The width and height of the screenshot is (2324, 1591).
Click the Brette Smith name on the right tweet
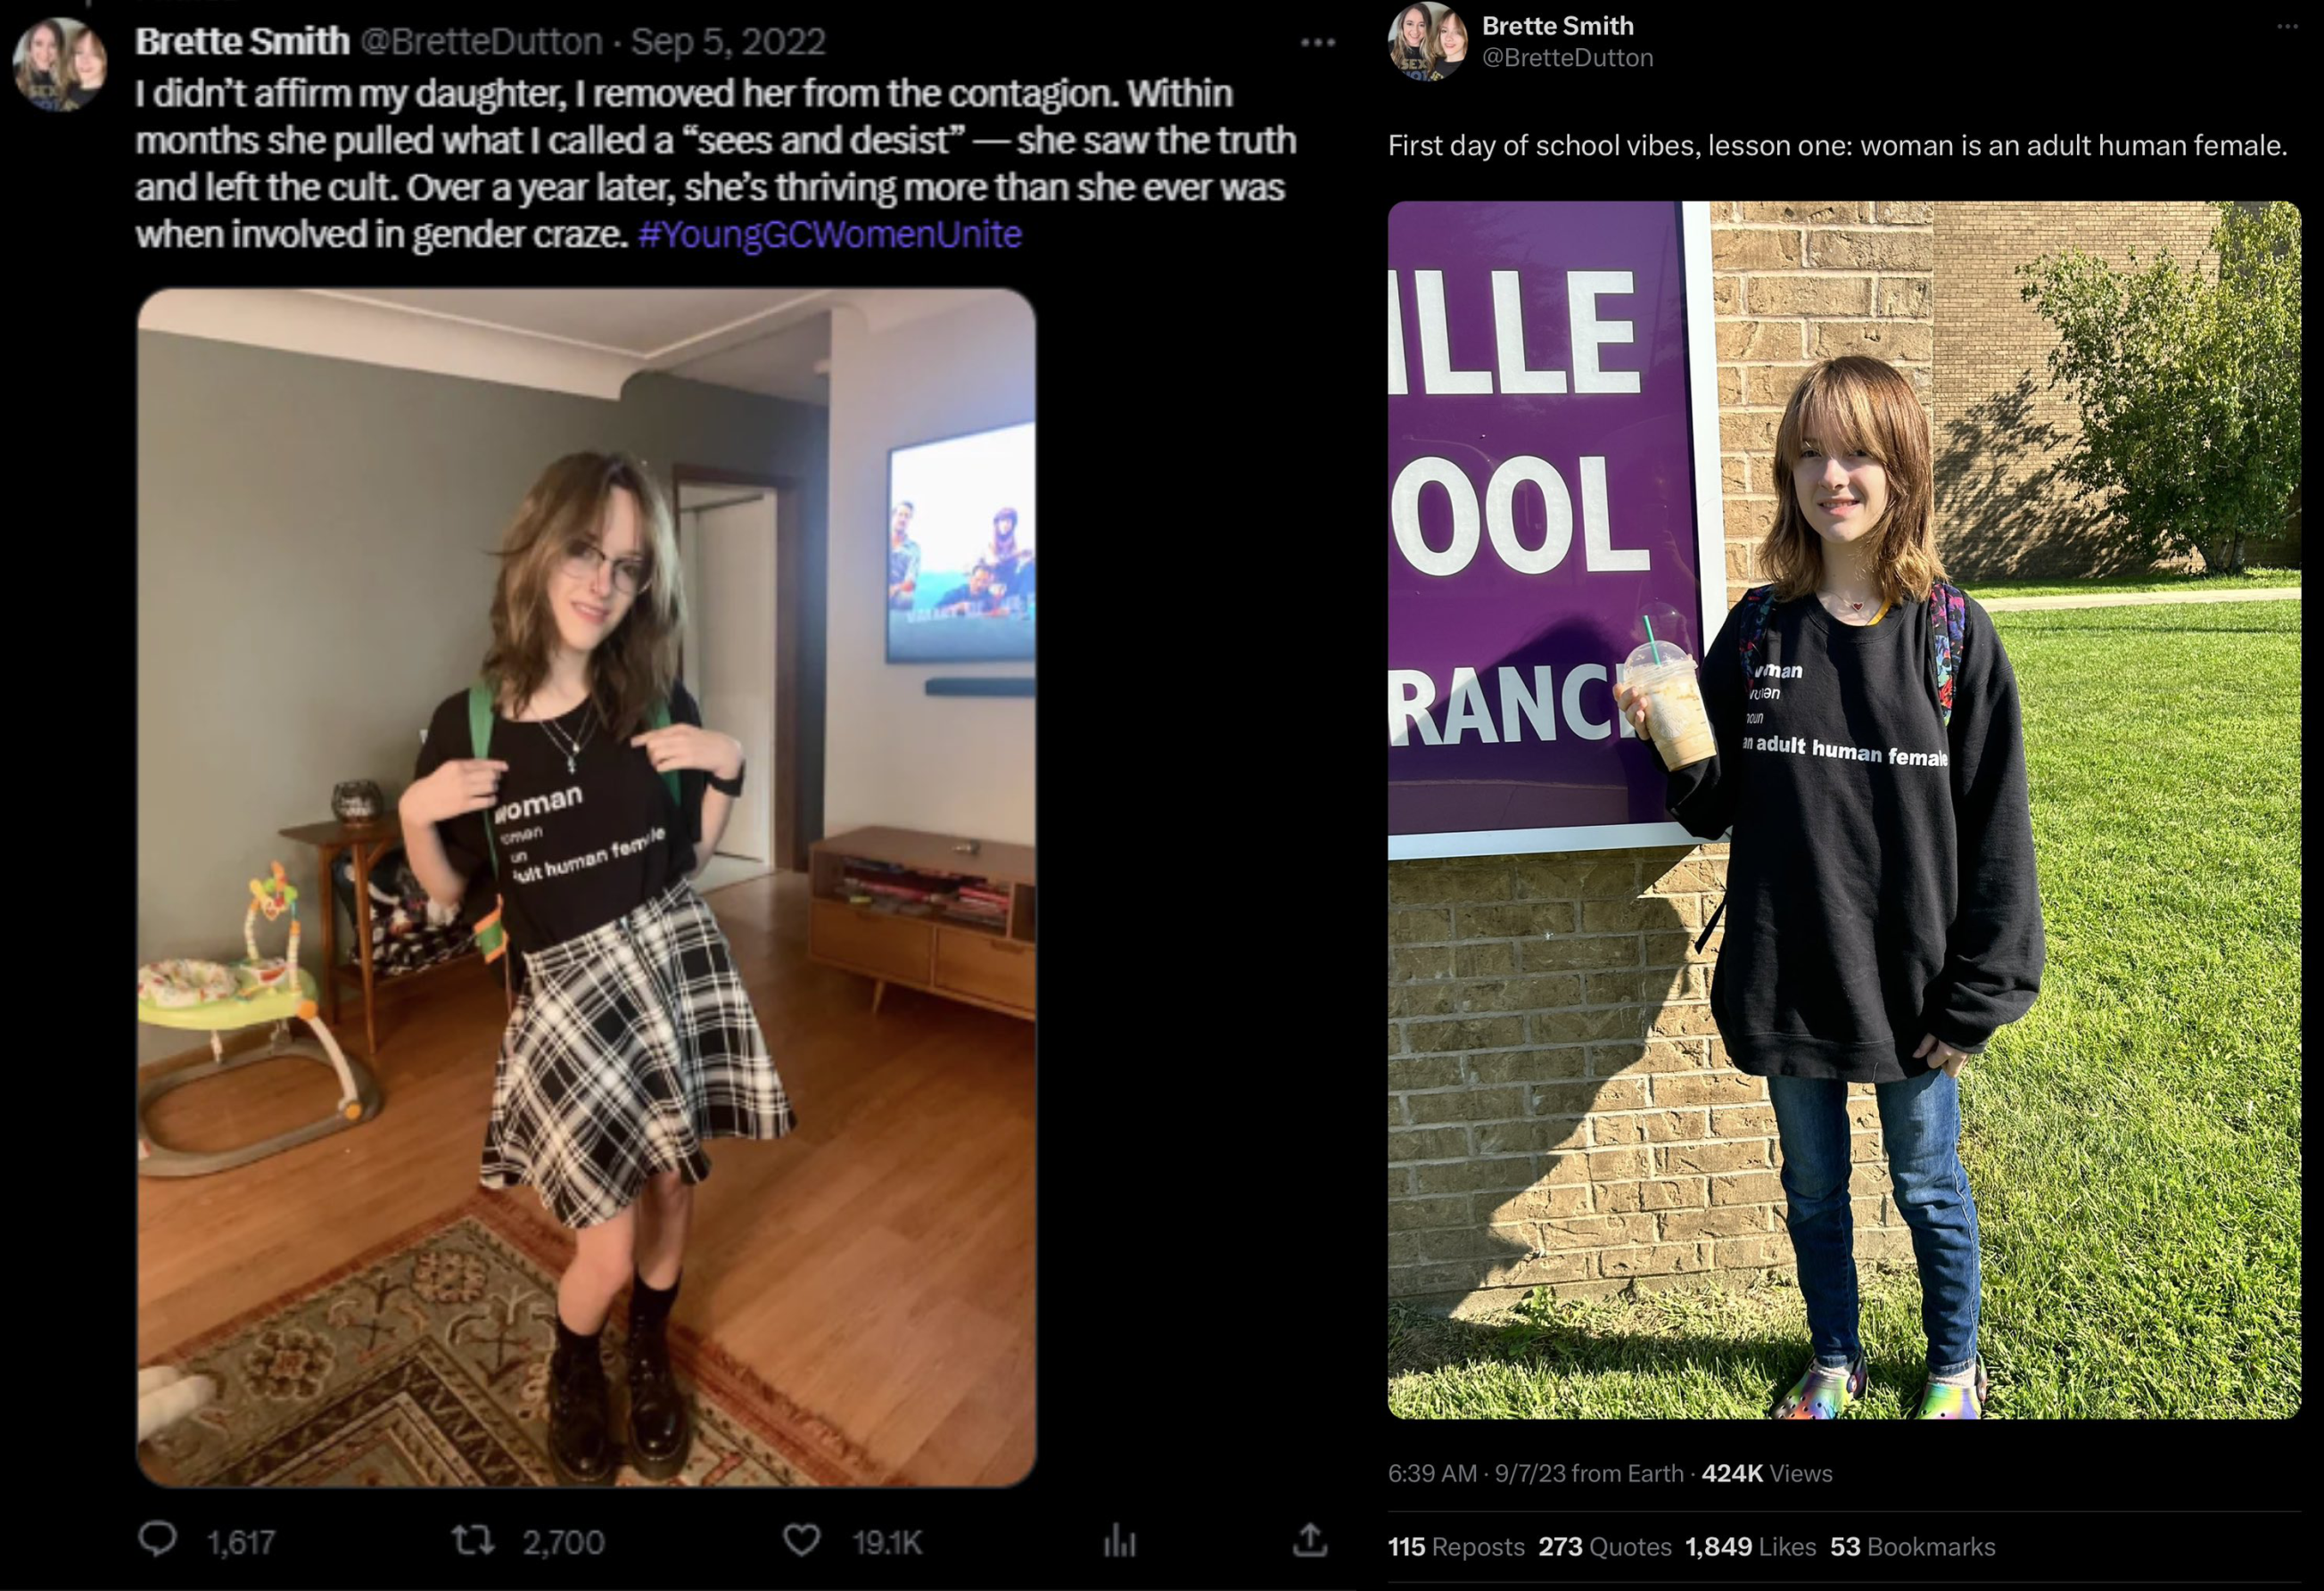click(x=1557, y=25)
